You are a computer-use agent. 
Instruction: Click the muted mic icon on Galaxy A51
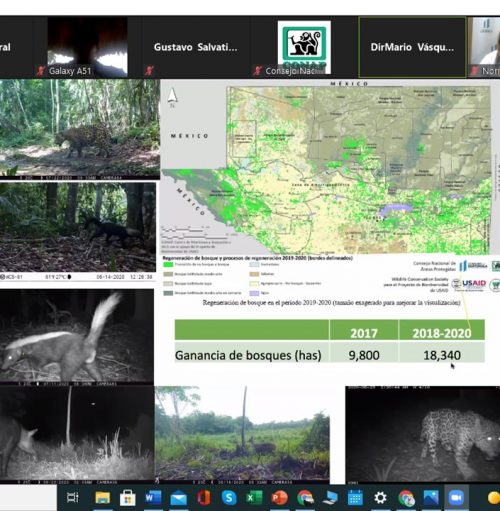pos(41,70)
